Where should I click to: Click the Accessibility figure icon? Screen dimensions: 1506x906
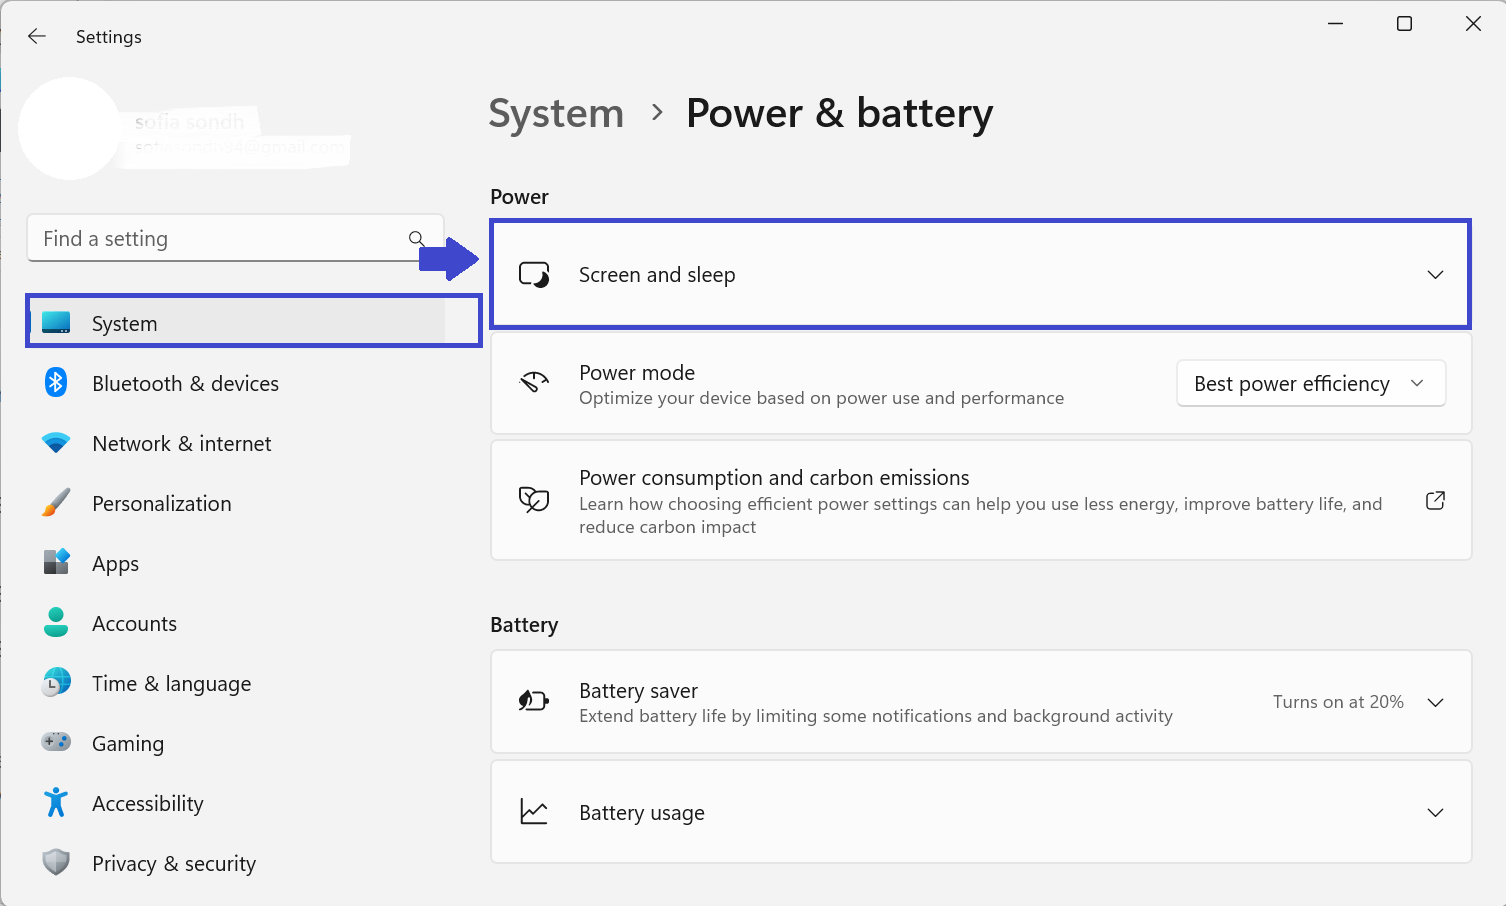point(56,802)
